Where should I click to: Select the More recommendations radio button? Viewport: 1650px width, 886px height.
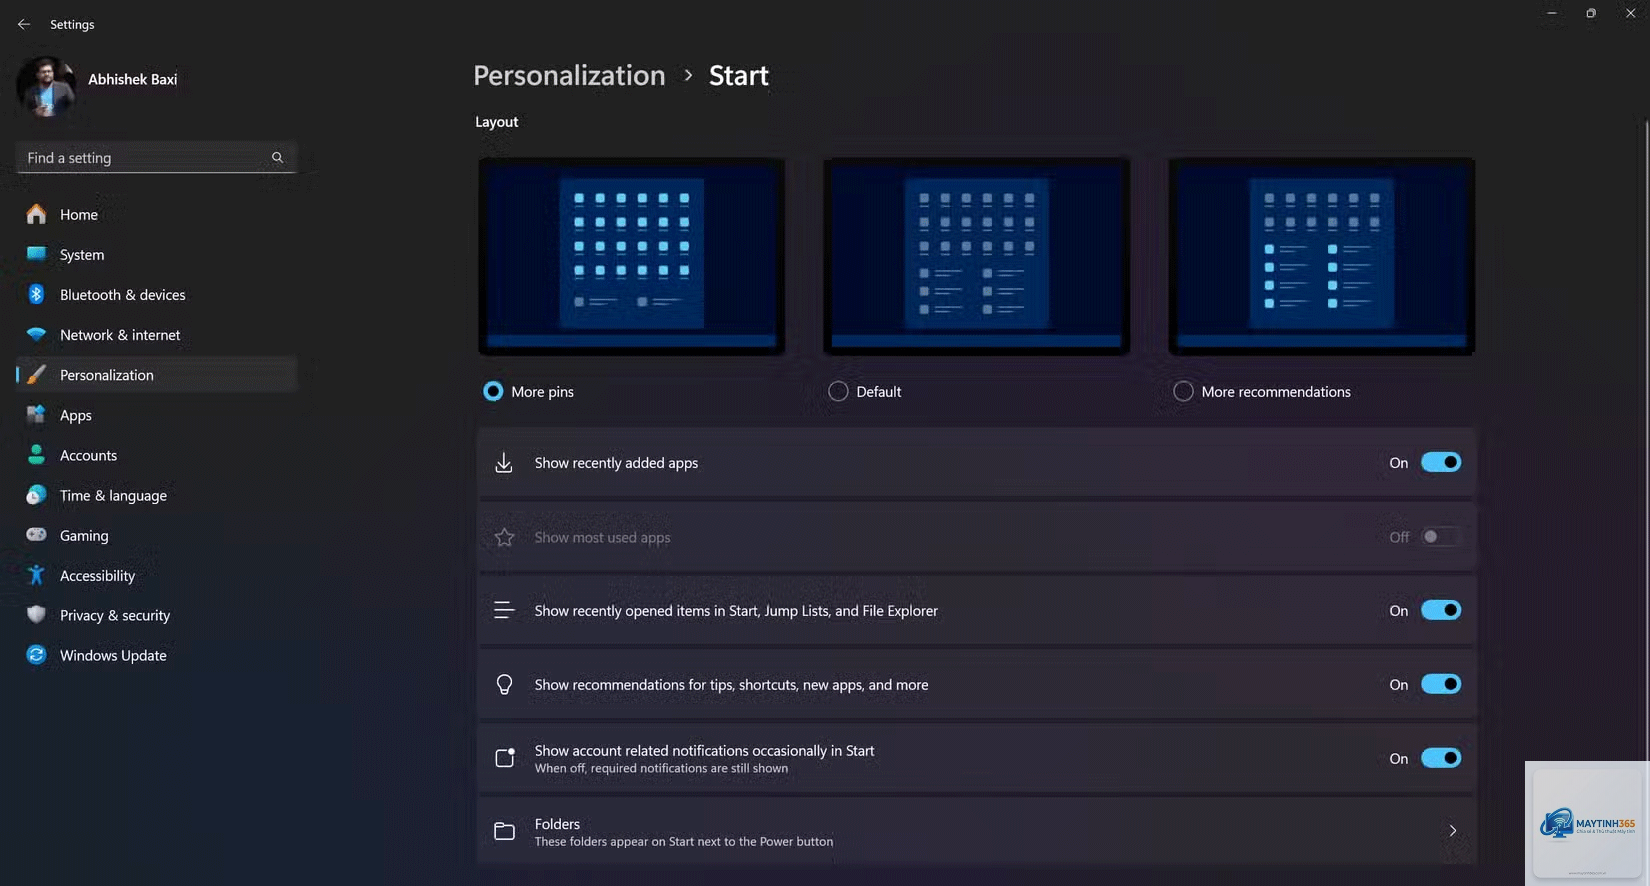[1183, 391]
